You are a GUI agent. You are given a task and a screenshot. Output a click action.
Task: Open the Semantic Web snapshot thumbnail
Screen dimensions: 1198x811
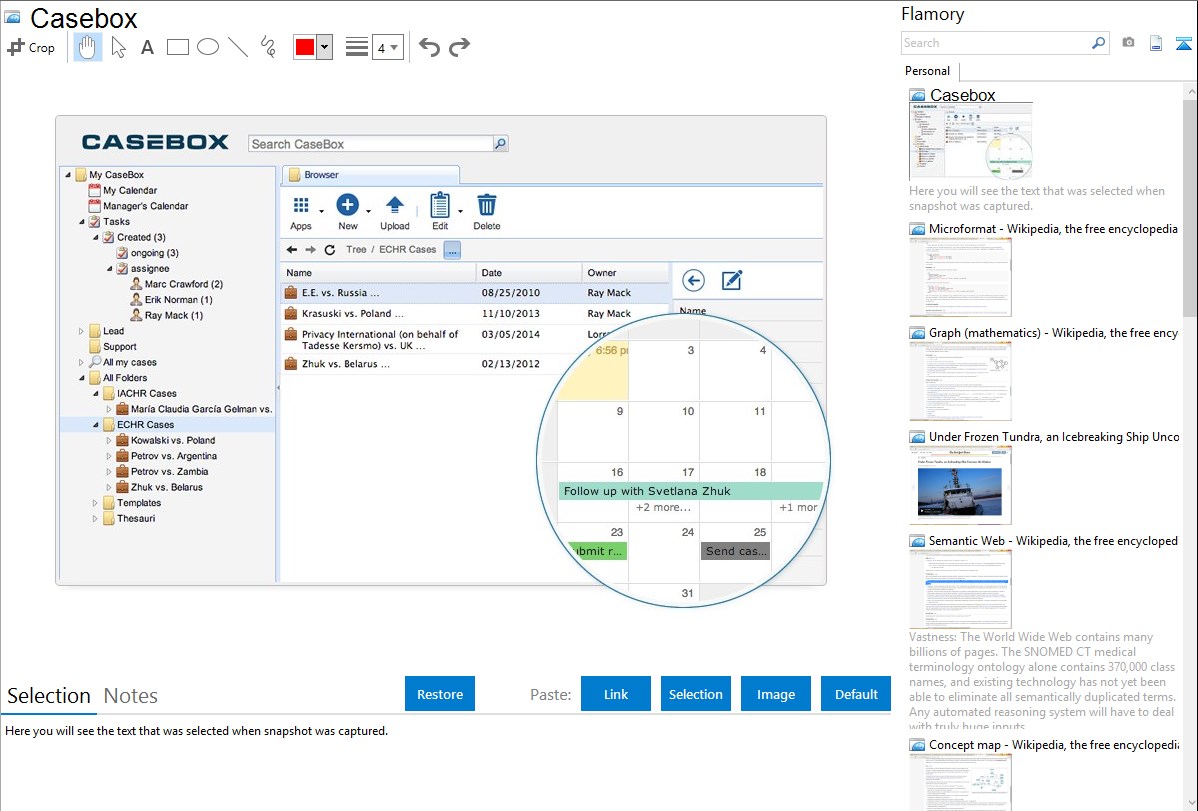click(960, 589)
